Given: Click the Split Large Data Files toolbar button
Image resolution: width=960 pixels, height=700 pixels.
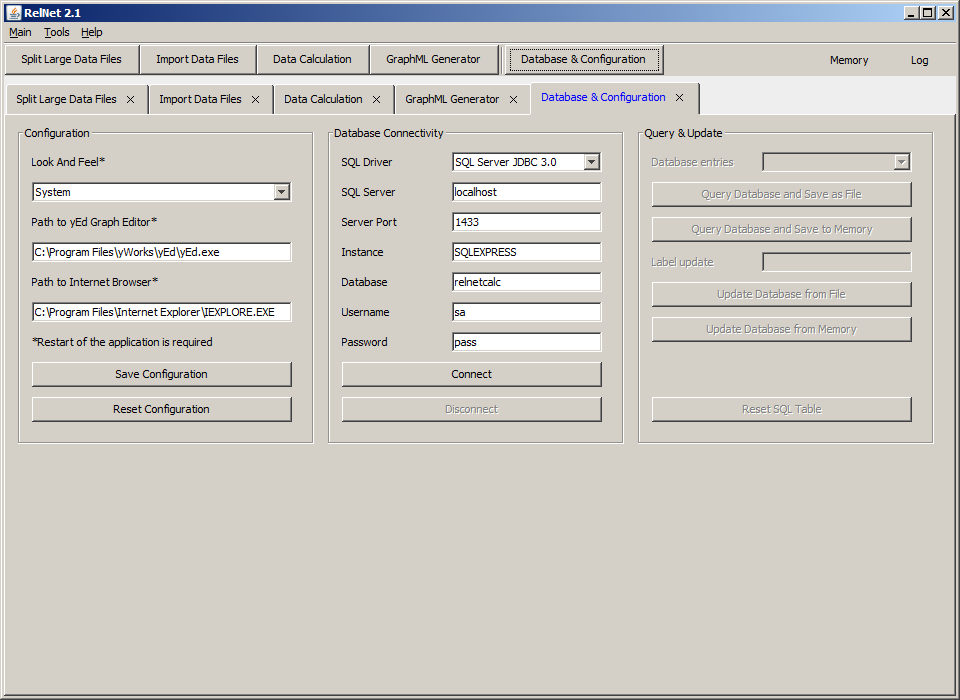Looking at the screenshot, I should pos(72,59).
